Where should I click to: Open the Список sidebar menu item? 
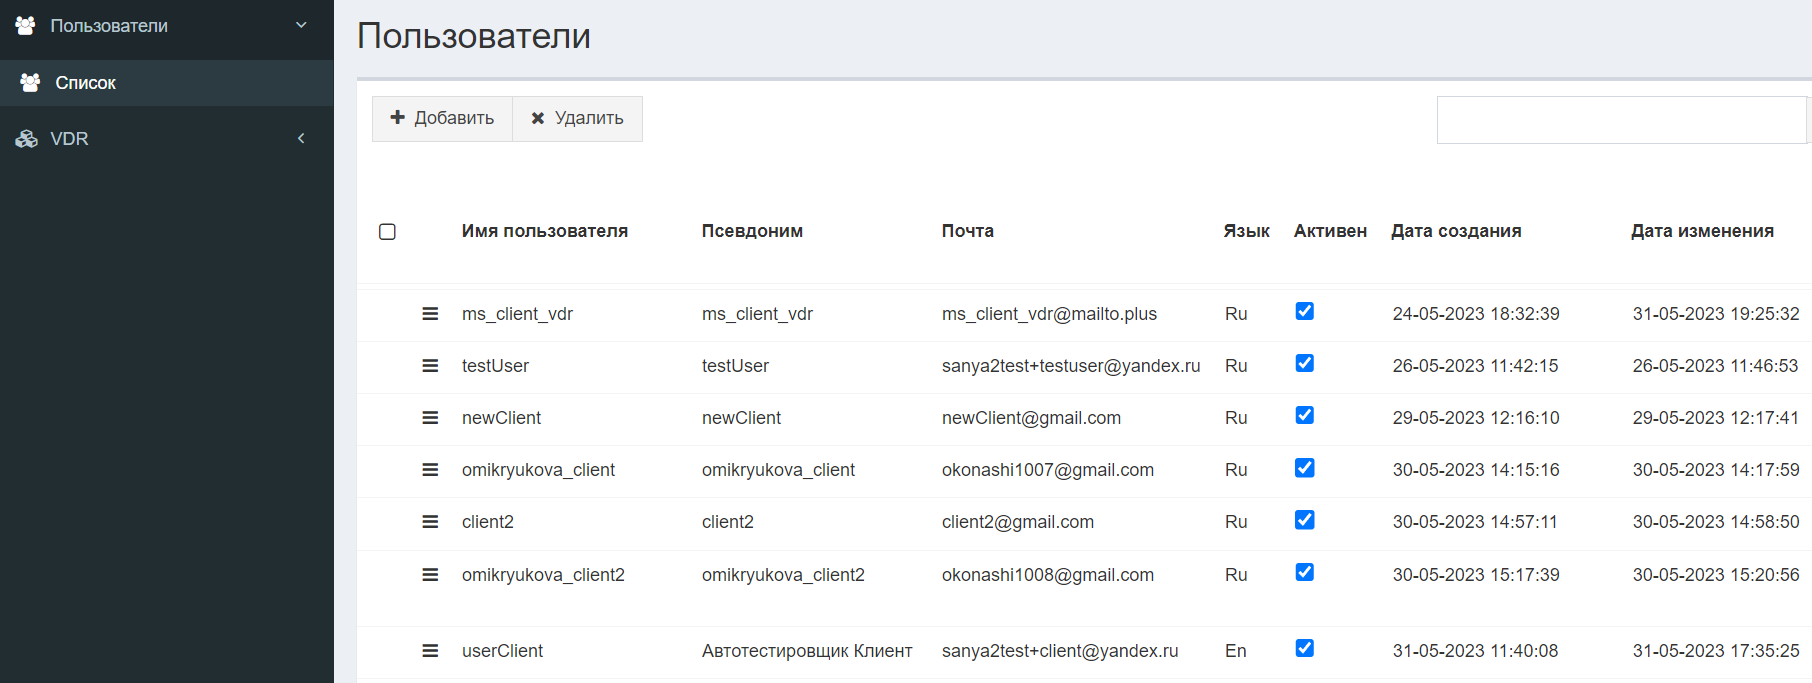[x=85, y=83]
